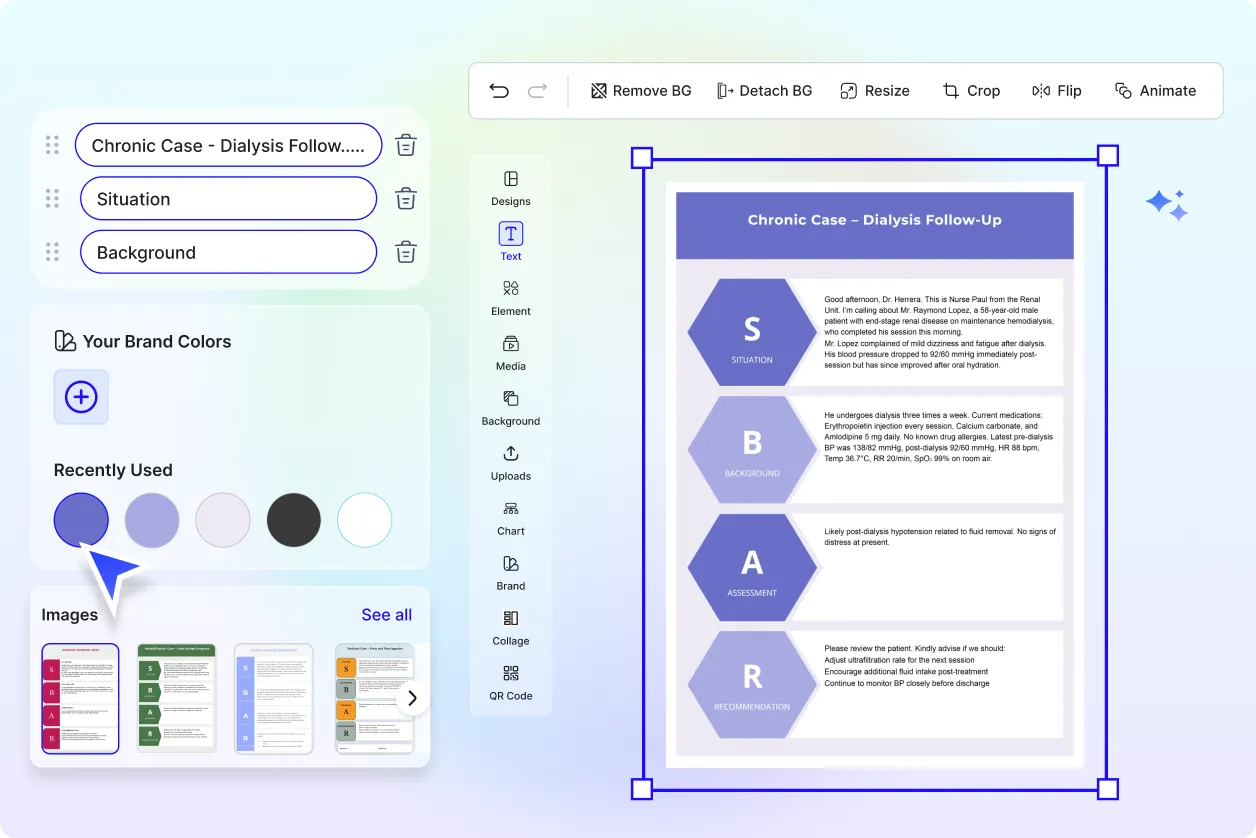
Task: Open the Element panel
Action: tap(510, 299)
